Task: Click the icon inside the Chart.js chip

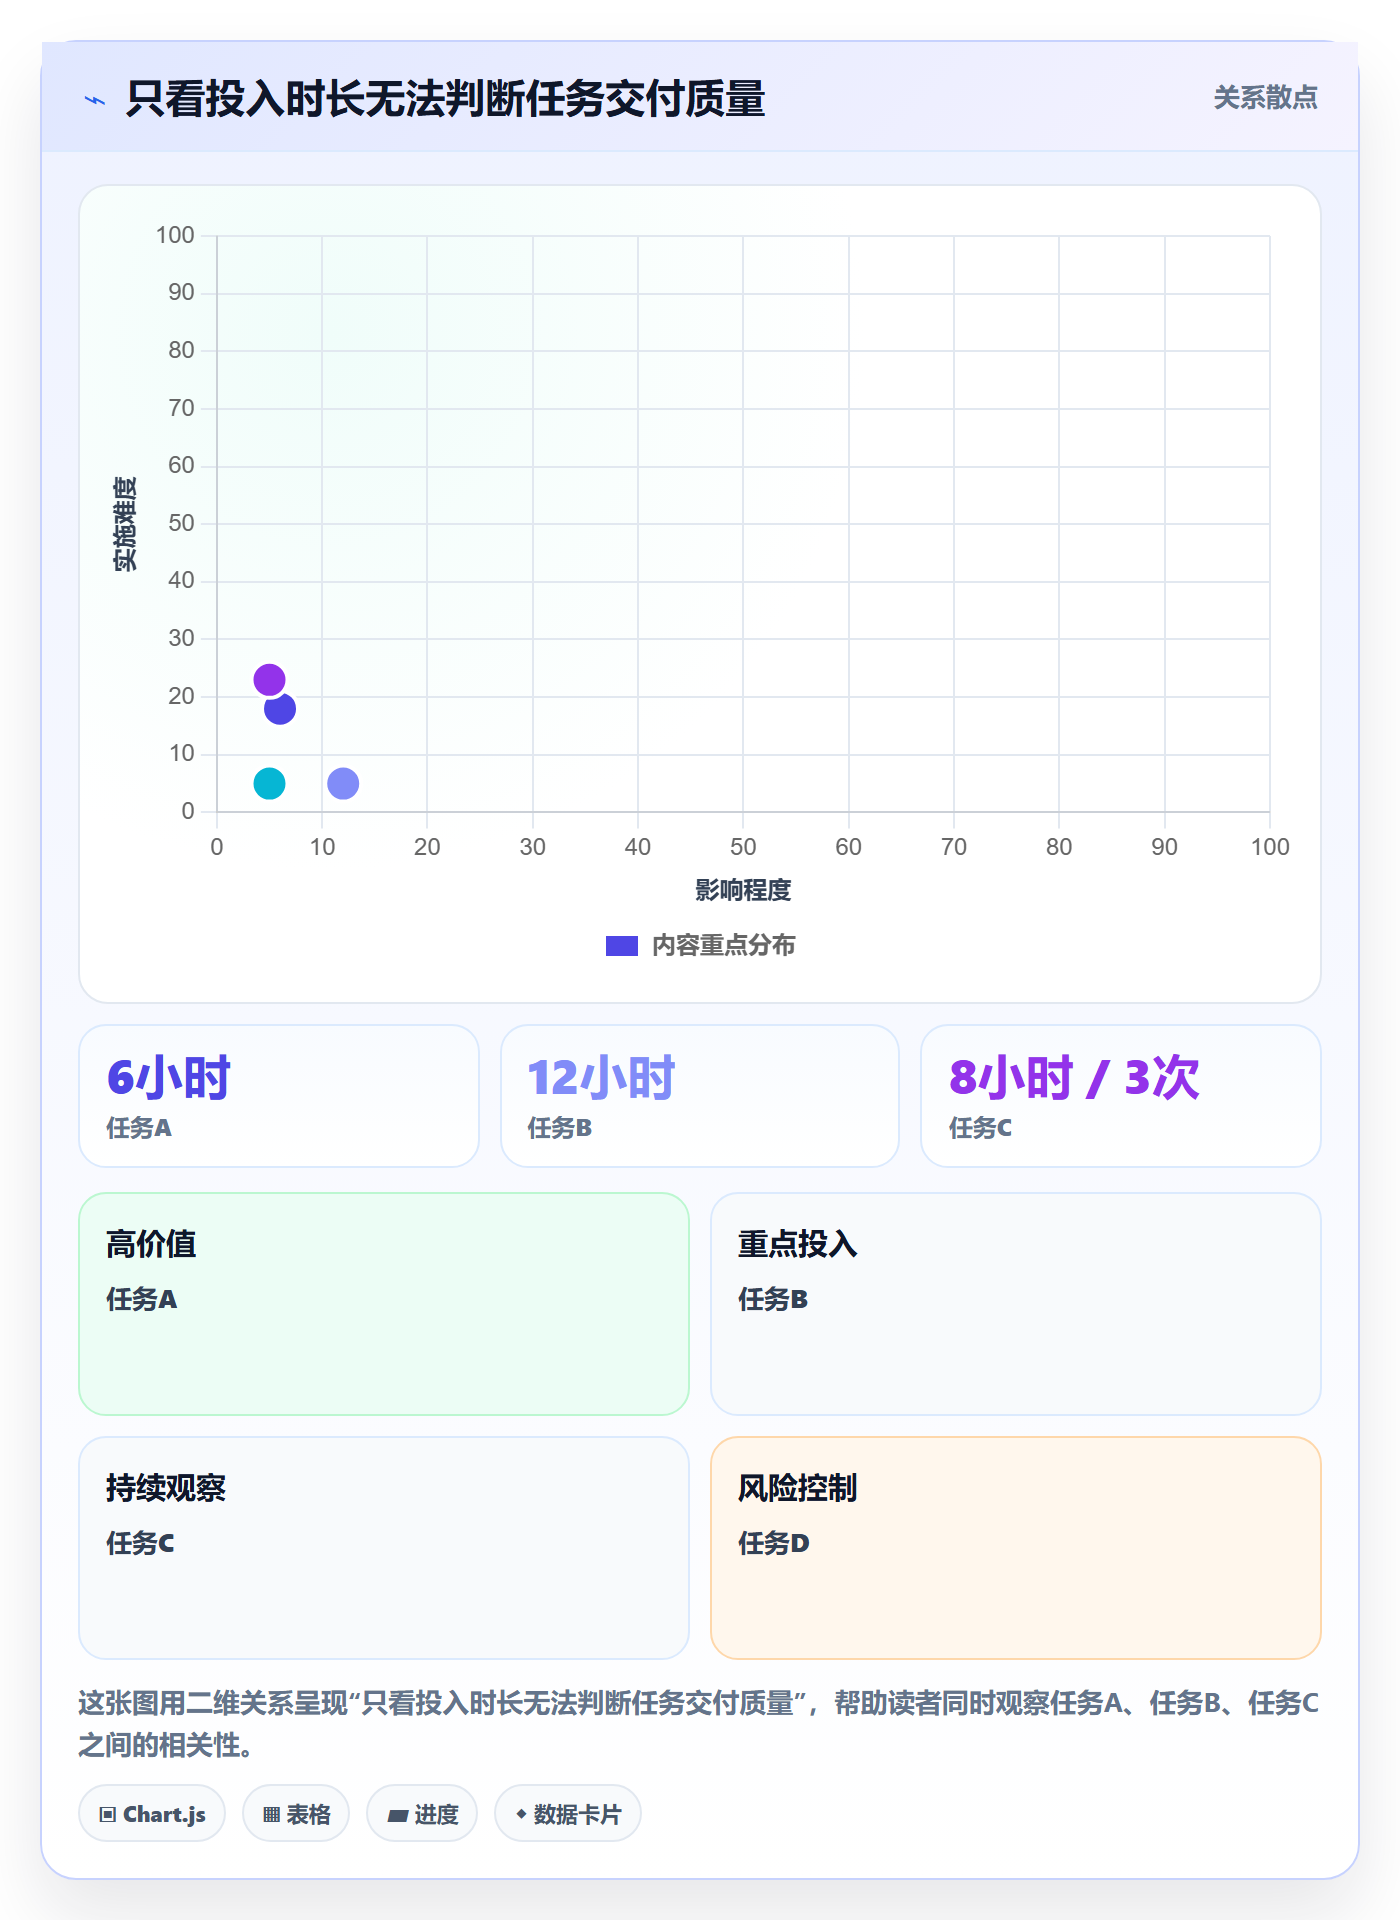Action: coord(108,1814)
